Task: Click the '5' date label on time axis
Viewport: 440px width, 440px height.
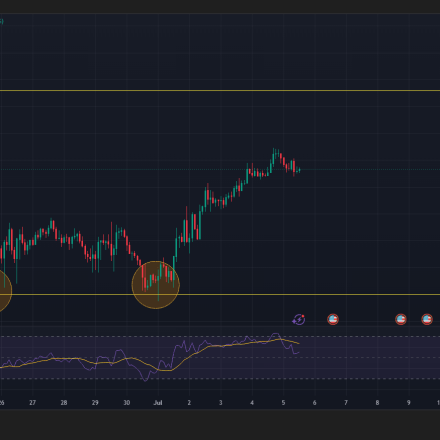Action: tap(283, 403)
